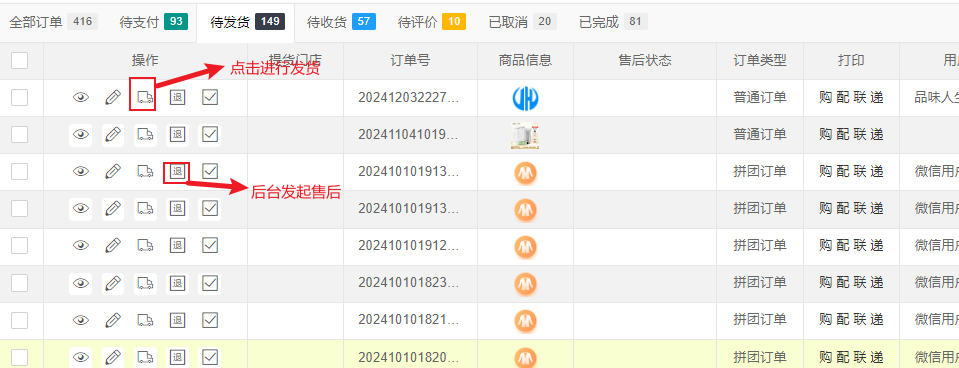
Task: Open 已取消 orders tab
Action: tap(522, 23)
